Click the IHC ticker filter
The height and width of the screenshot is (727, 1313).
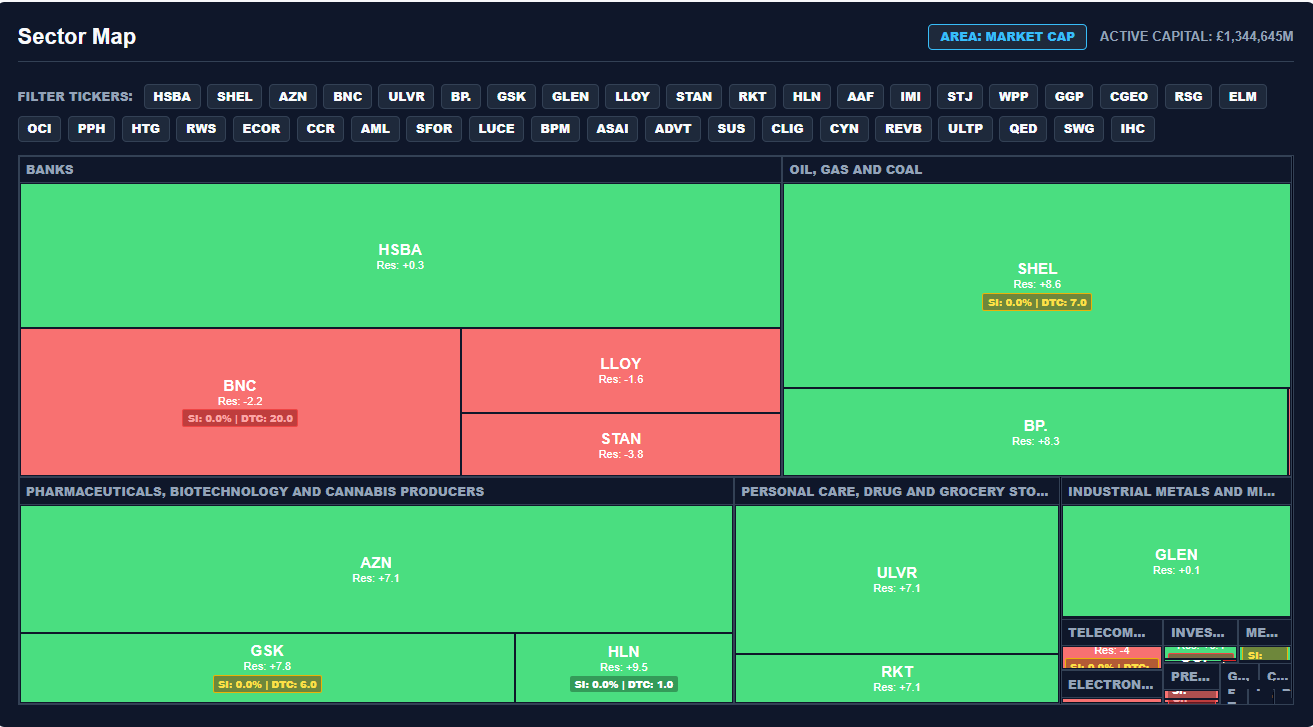click(1133, 129)
